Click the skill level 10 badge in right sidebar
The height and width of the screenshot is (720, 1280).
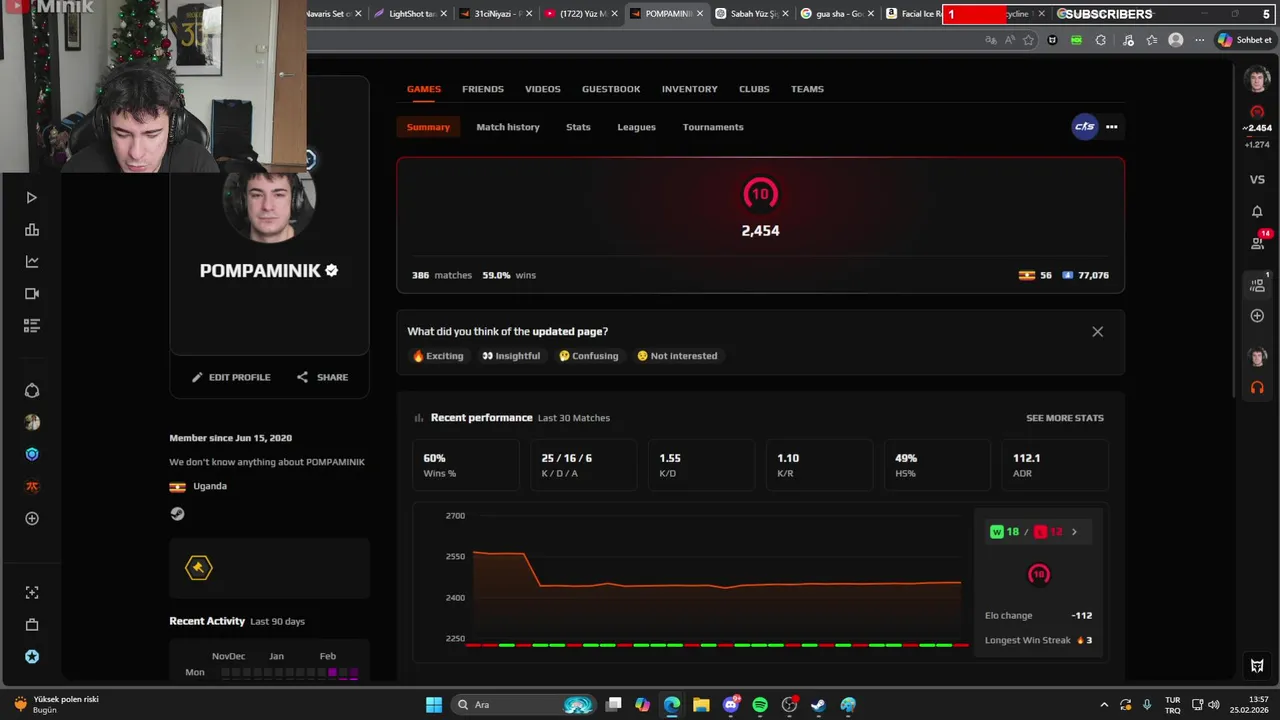tap(1257, 112)
